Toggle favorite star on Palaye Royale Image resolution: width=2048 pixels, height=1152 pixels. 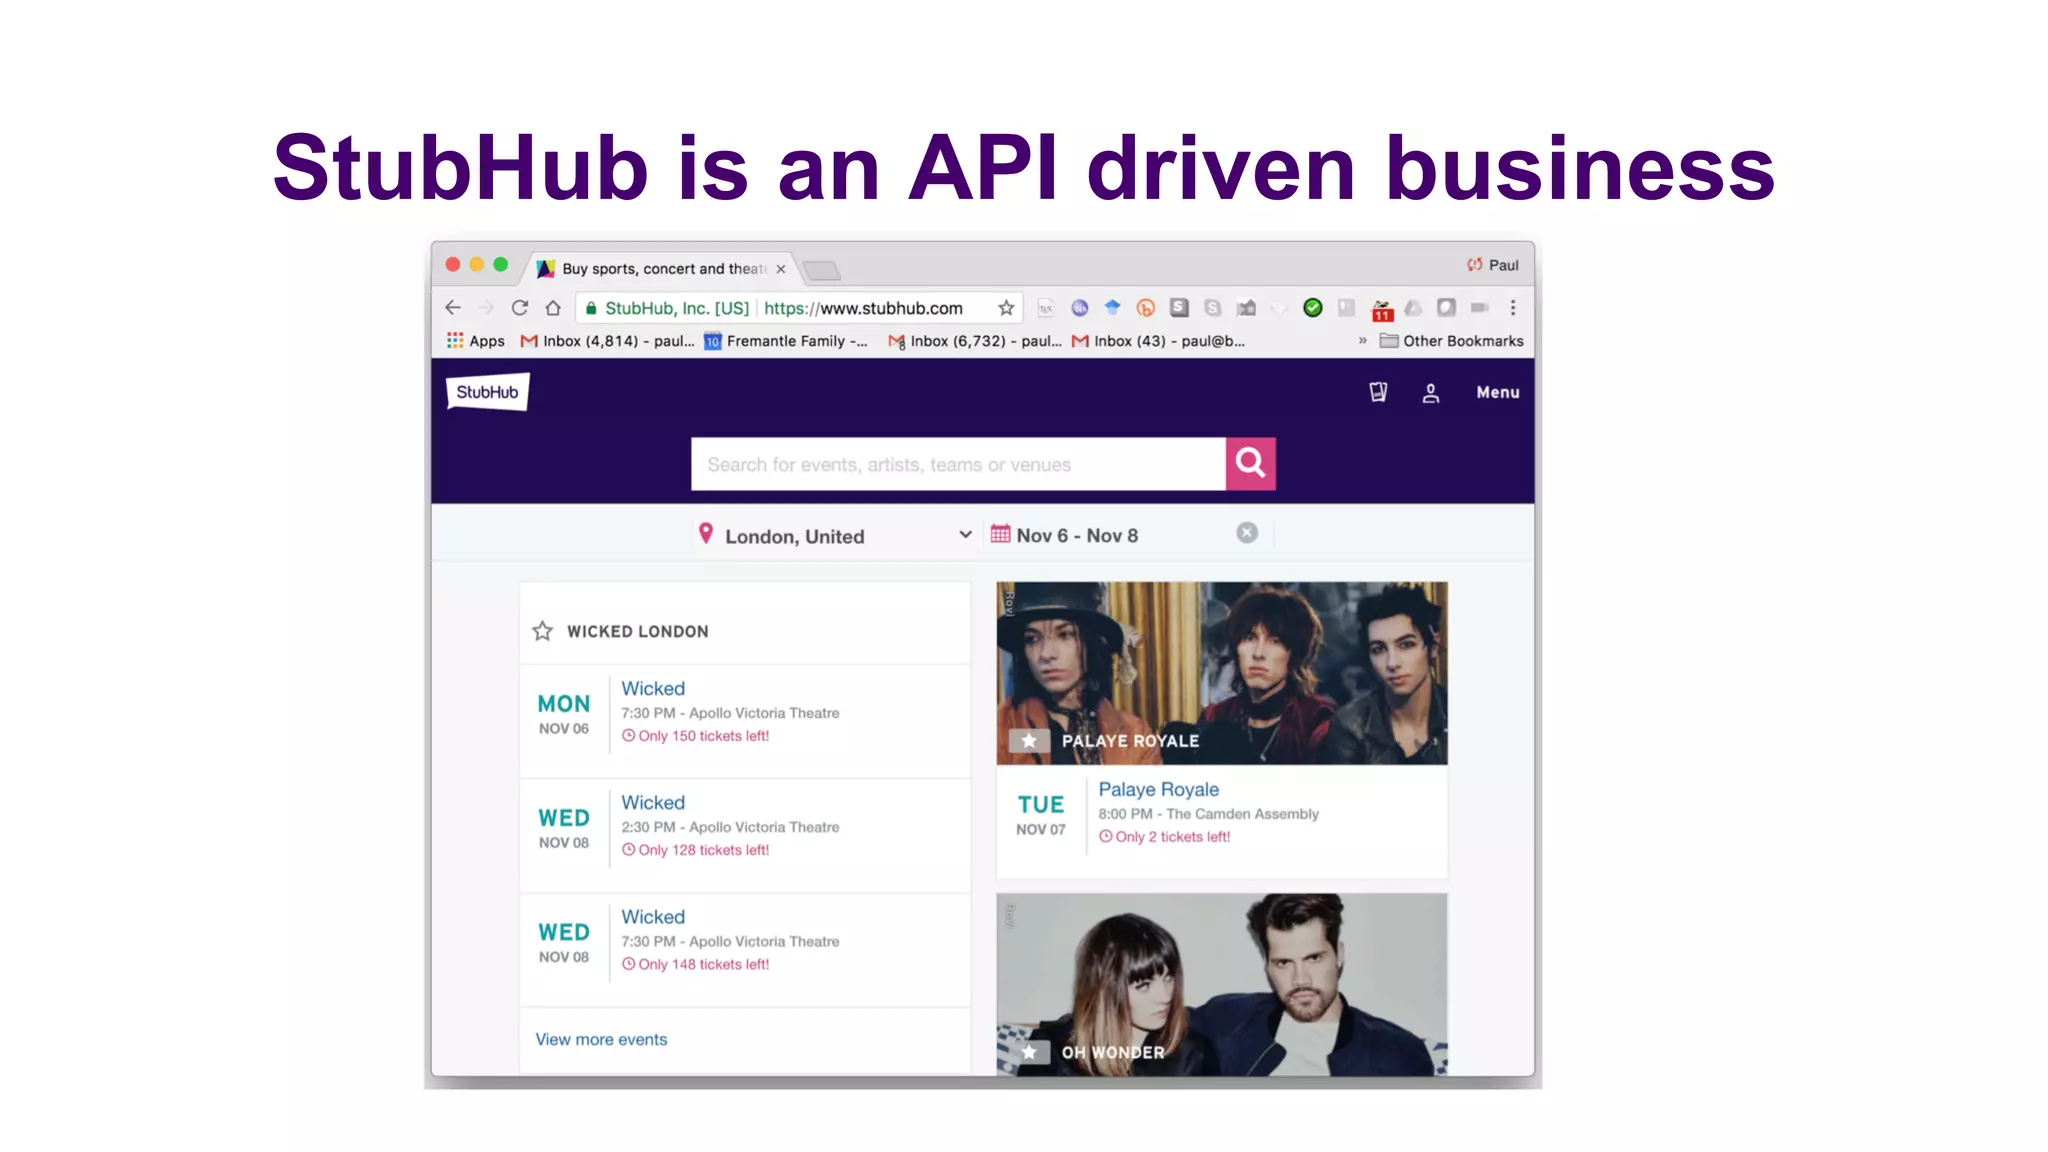(1029, 741)
